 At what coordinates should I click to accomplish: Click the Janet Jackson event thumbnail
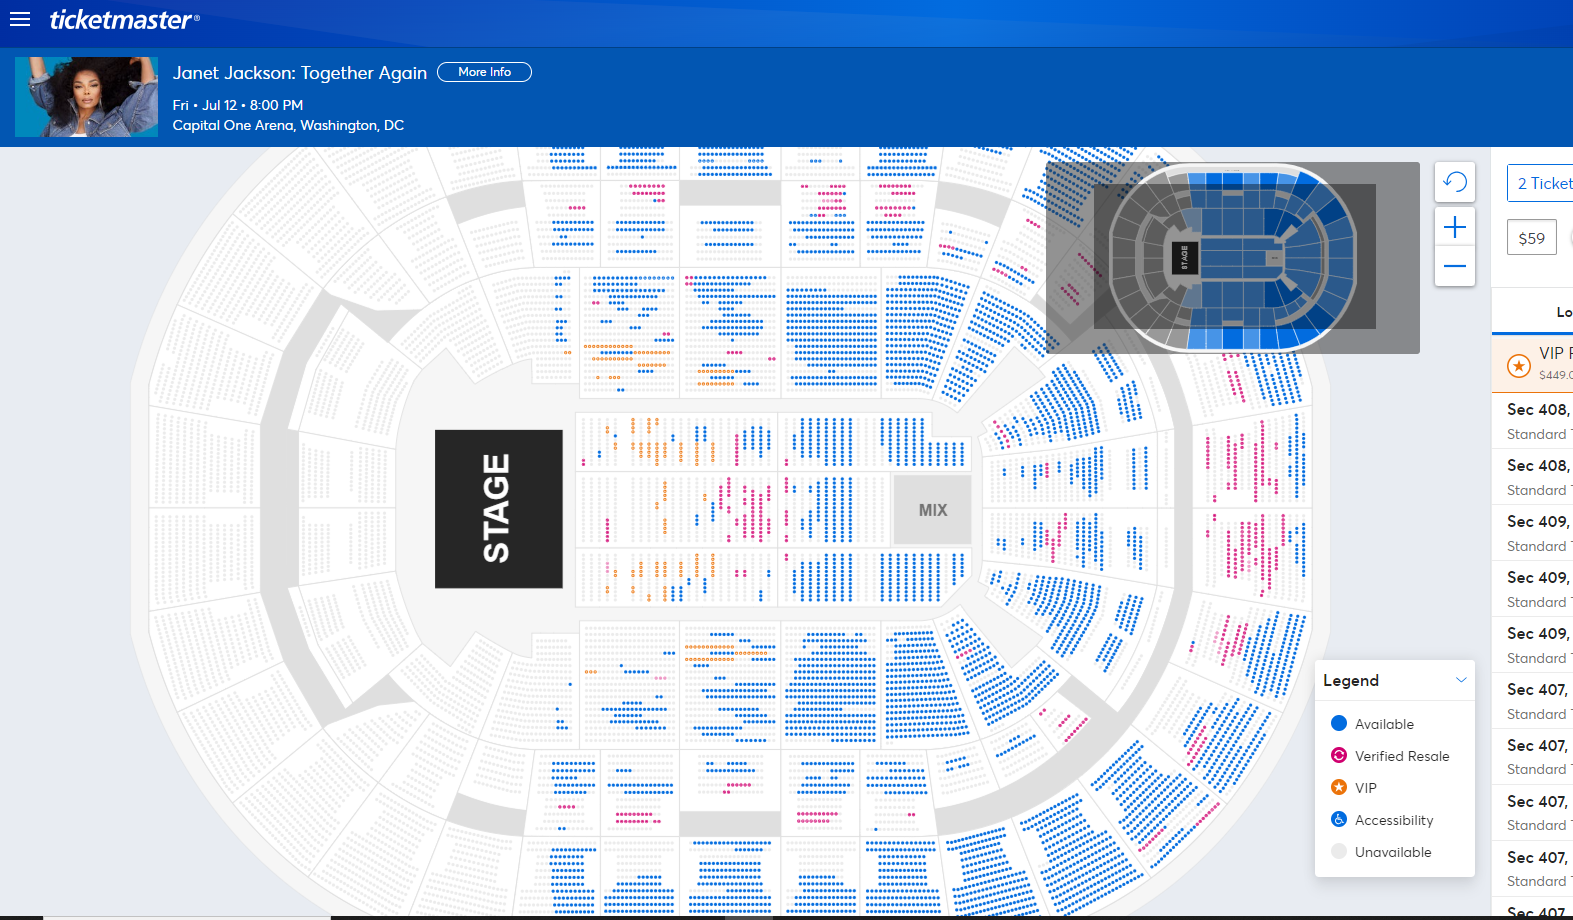coord(86,97)
